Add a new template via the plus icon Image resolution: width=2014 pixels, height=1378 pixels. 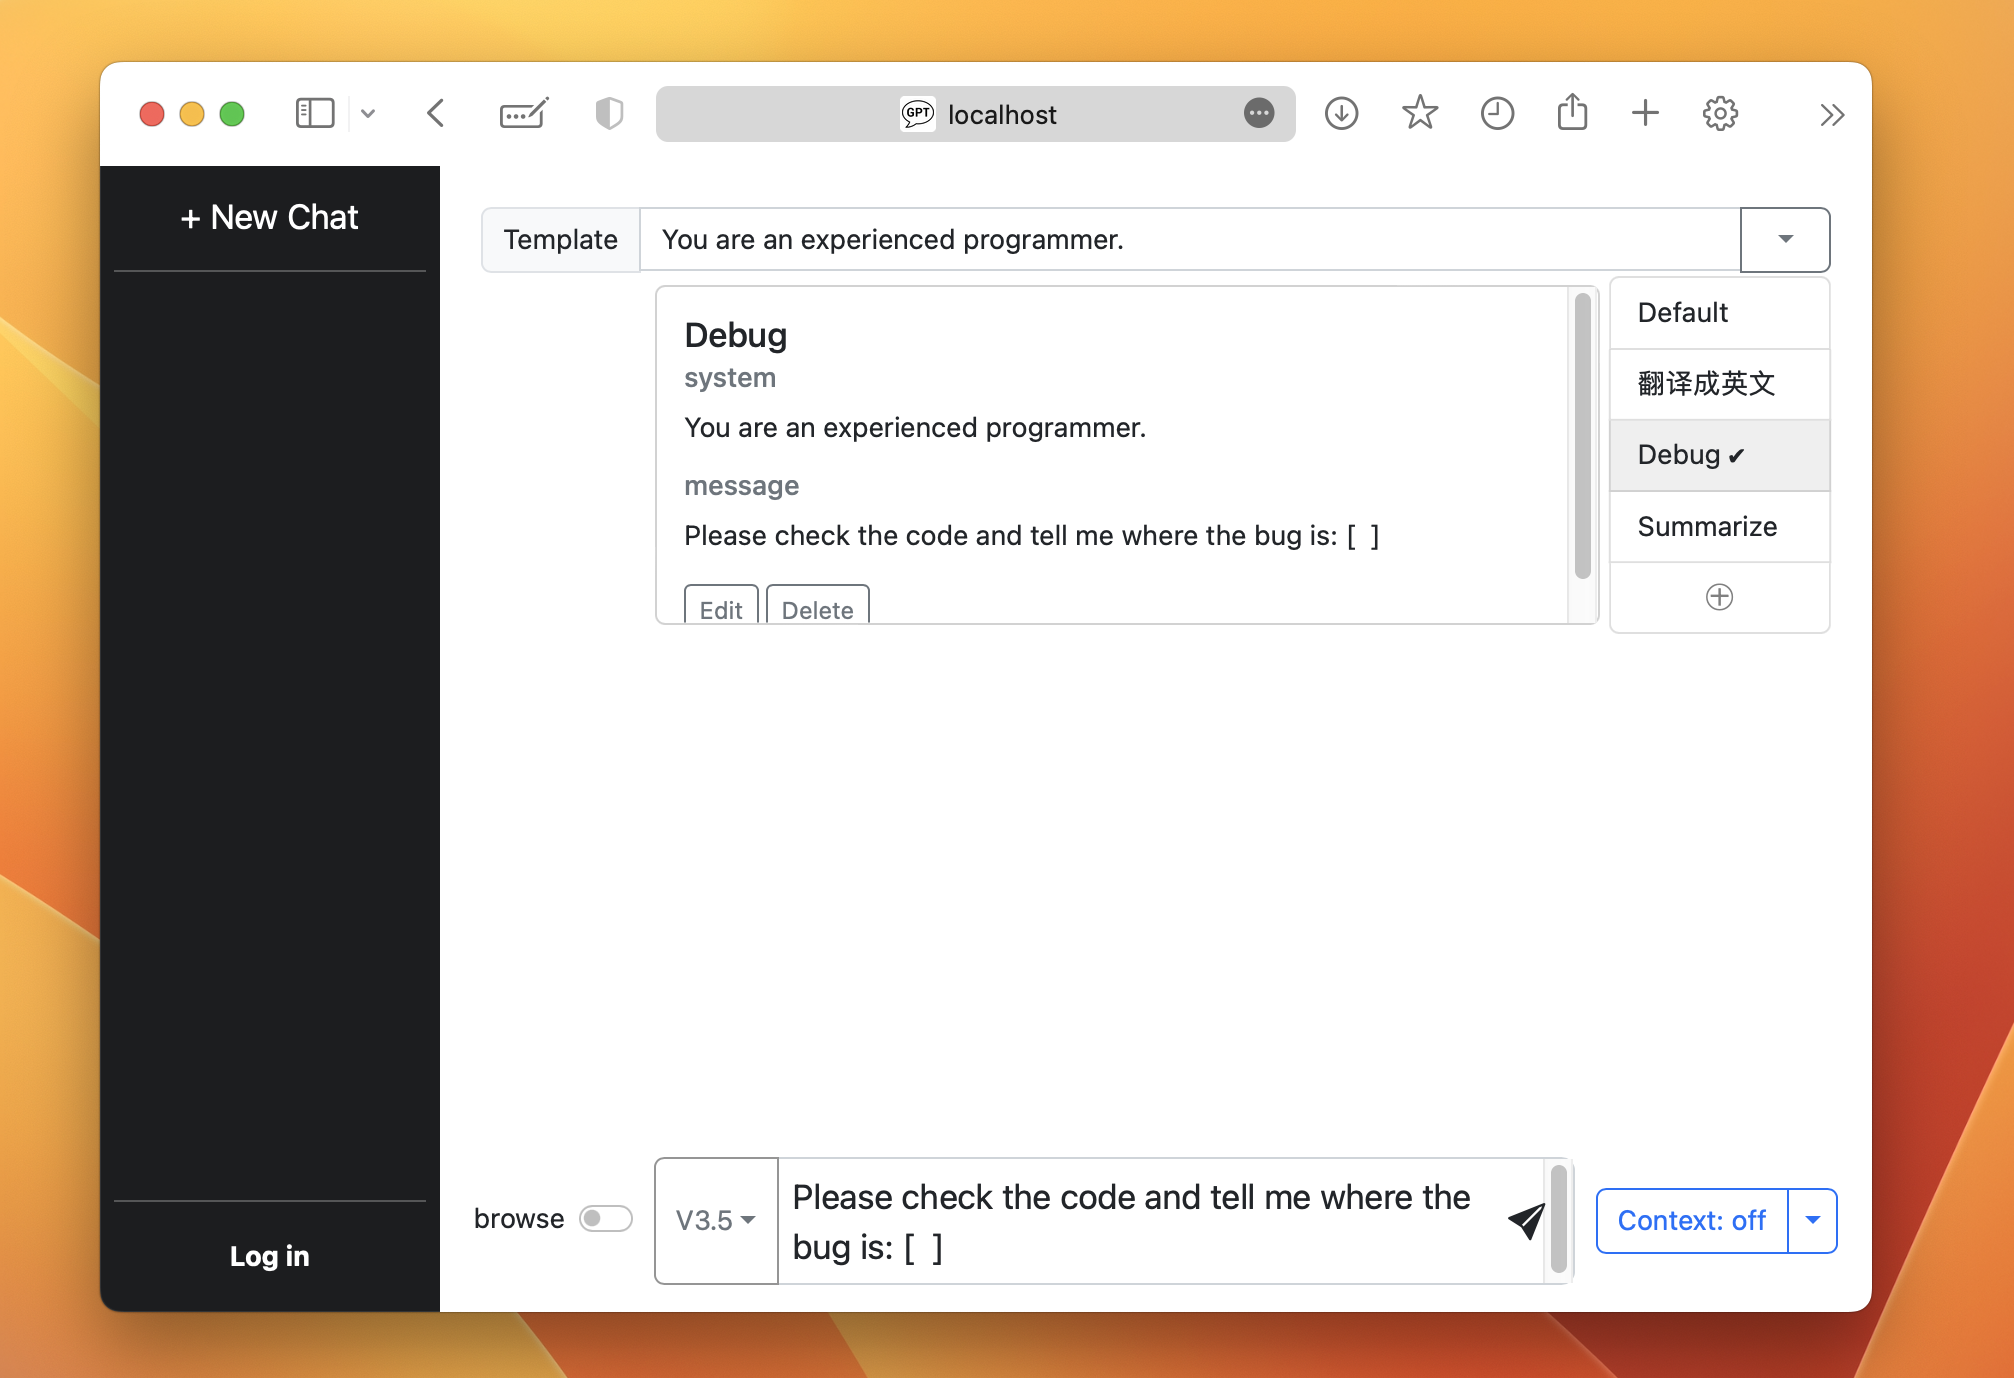pyautogui.click(x=1719, y=597)
